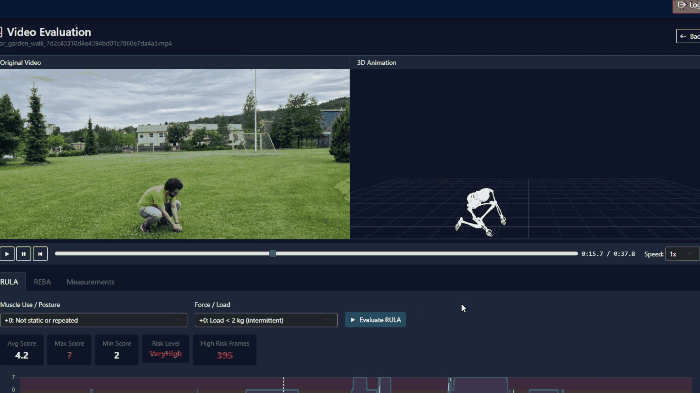Click the 3D skeleton animation view

(525, 154)
